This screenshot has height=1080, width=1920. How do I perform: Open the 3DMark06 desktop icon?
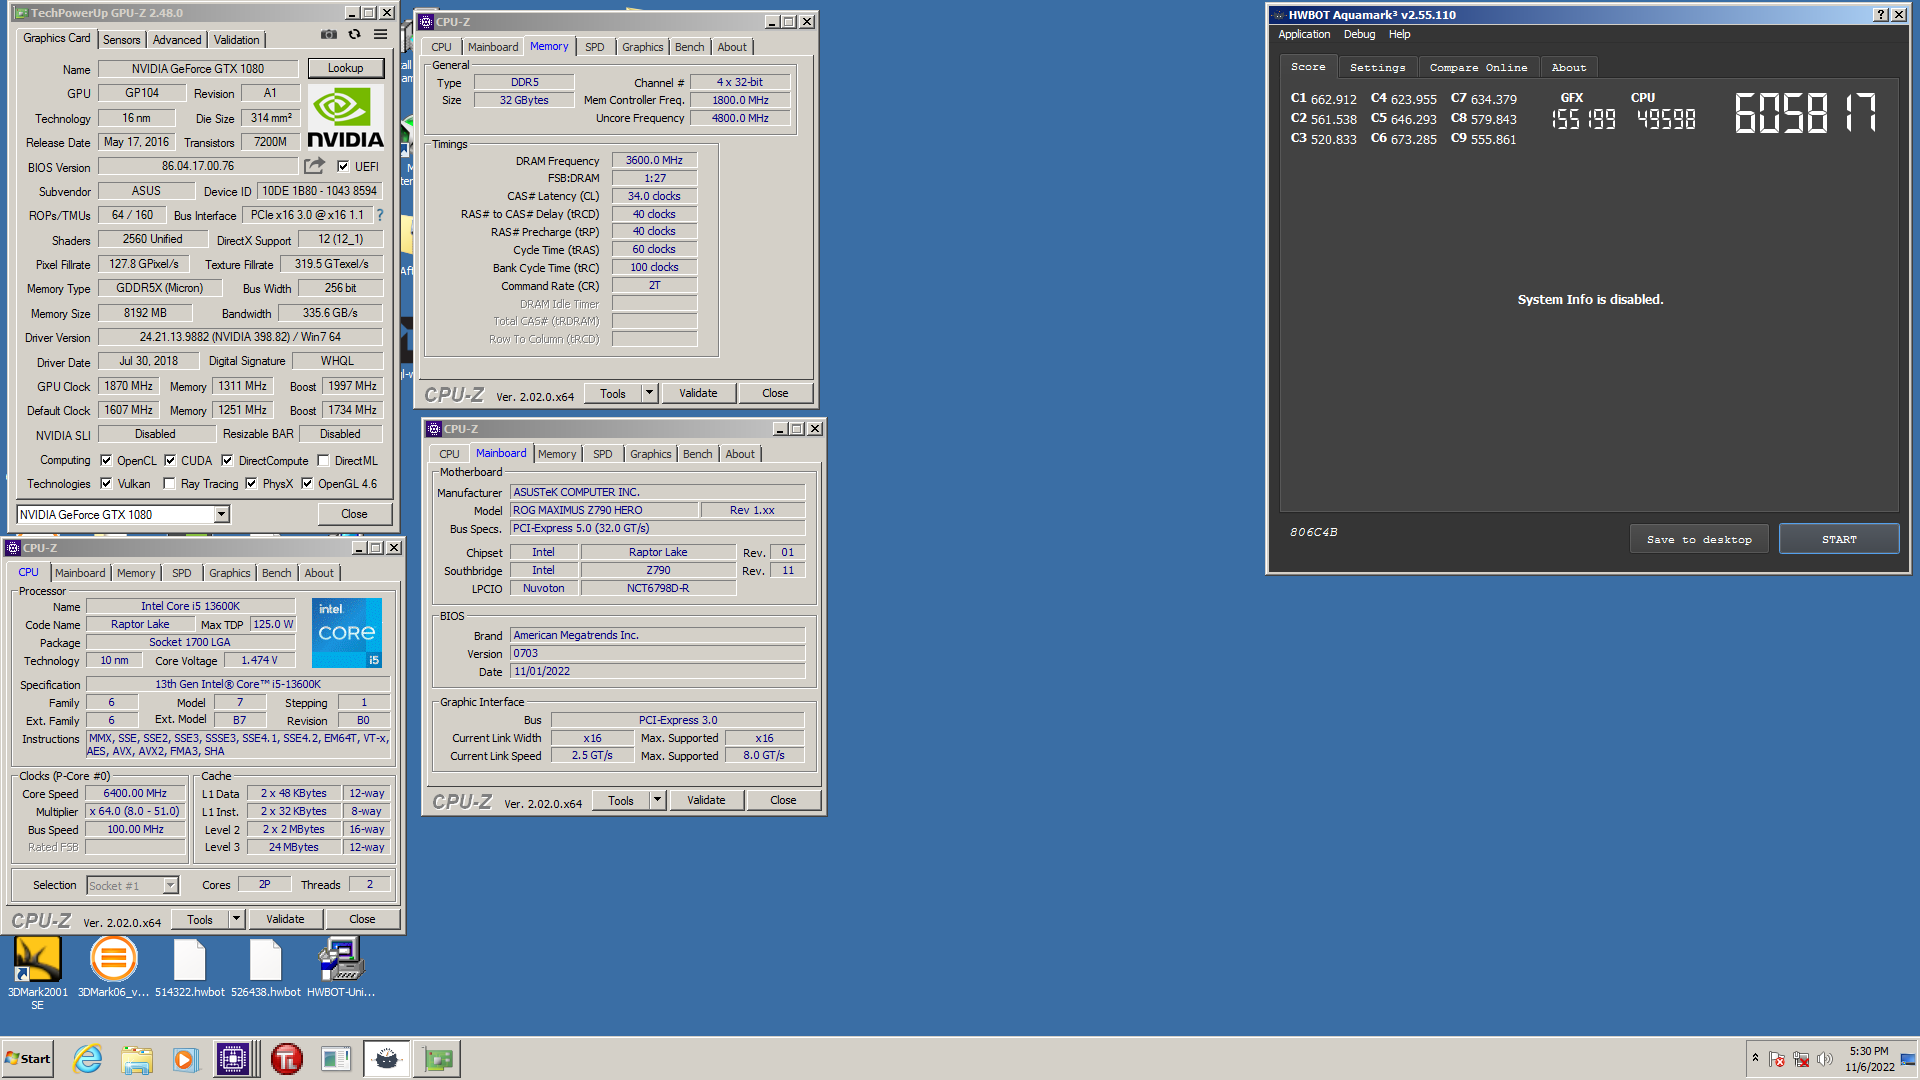pos(113,967)
